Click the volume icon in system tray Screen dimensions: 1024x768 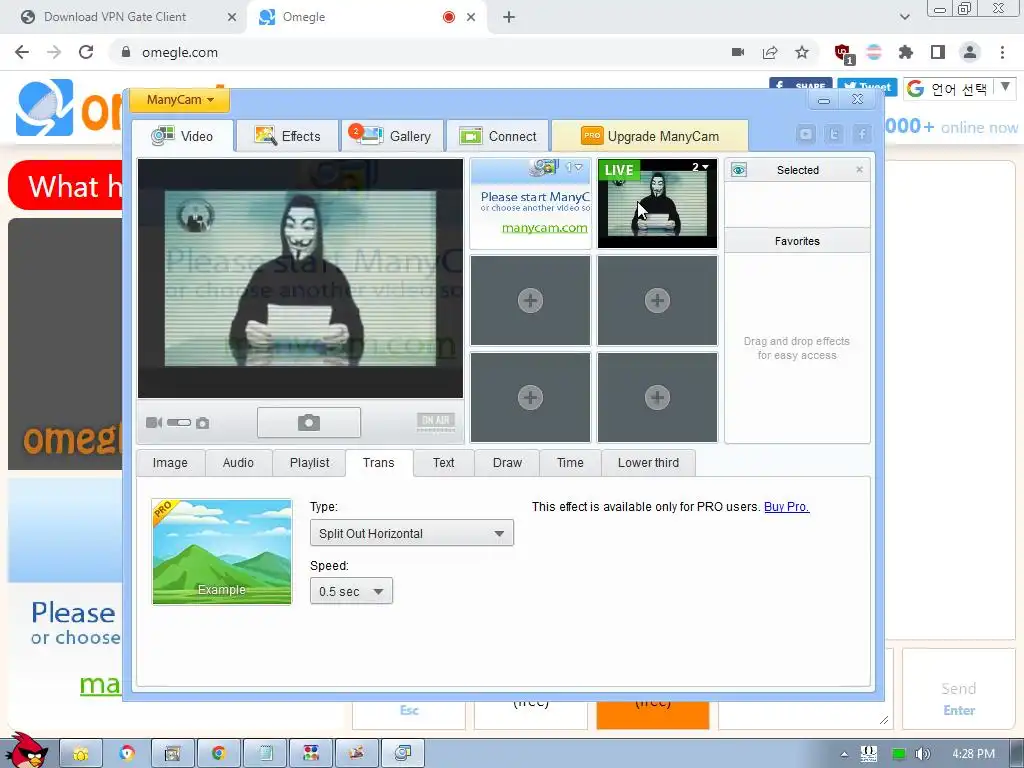(923, 754)
